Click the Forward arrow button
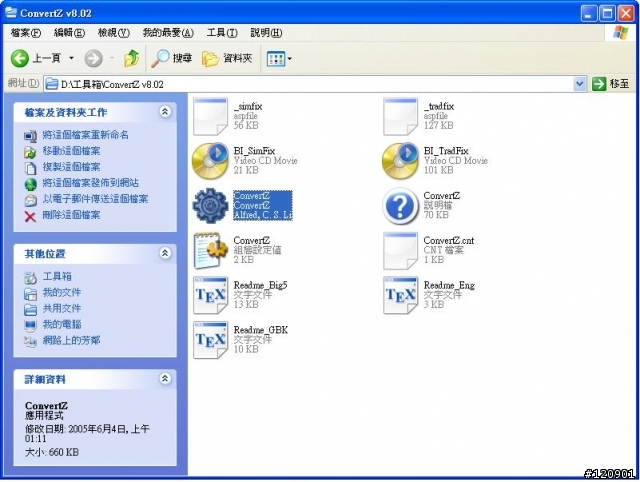640x482 pixels. click(x=93, y=59)
